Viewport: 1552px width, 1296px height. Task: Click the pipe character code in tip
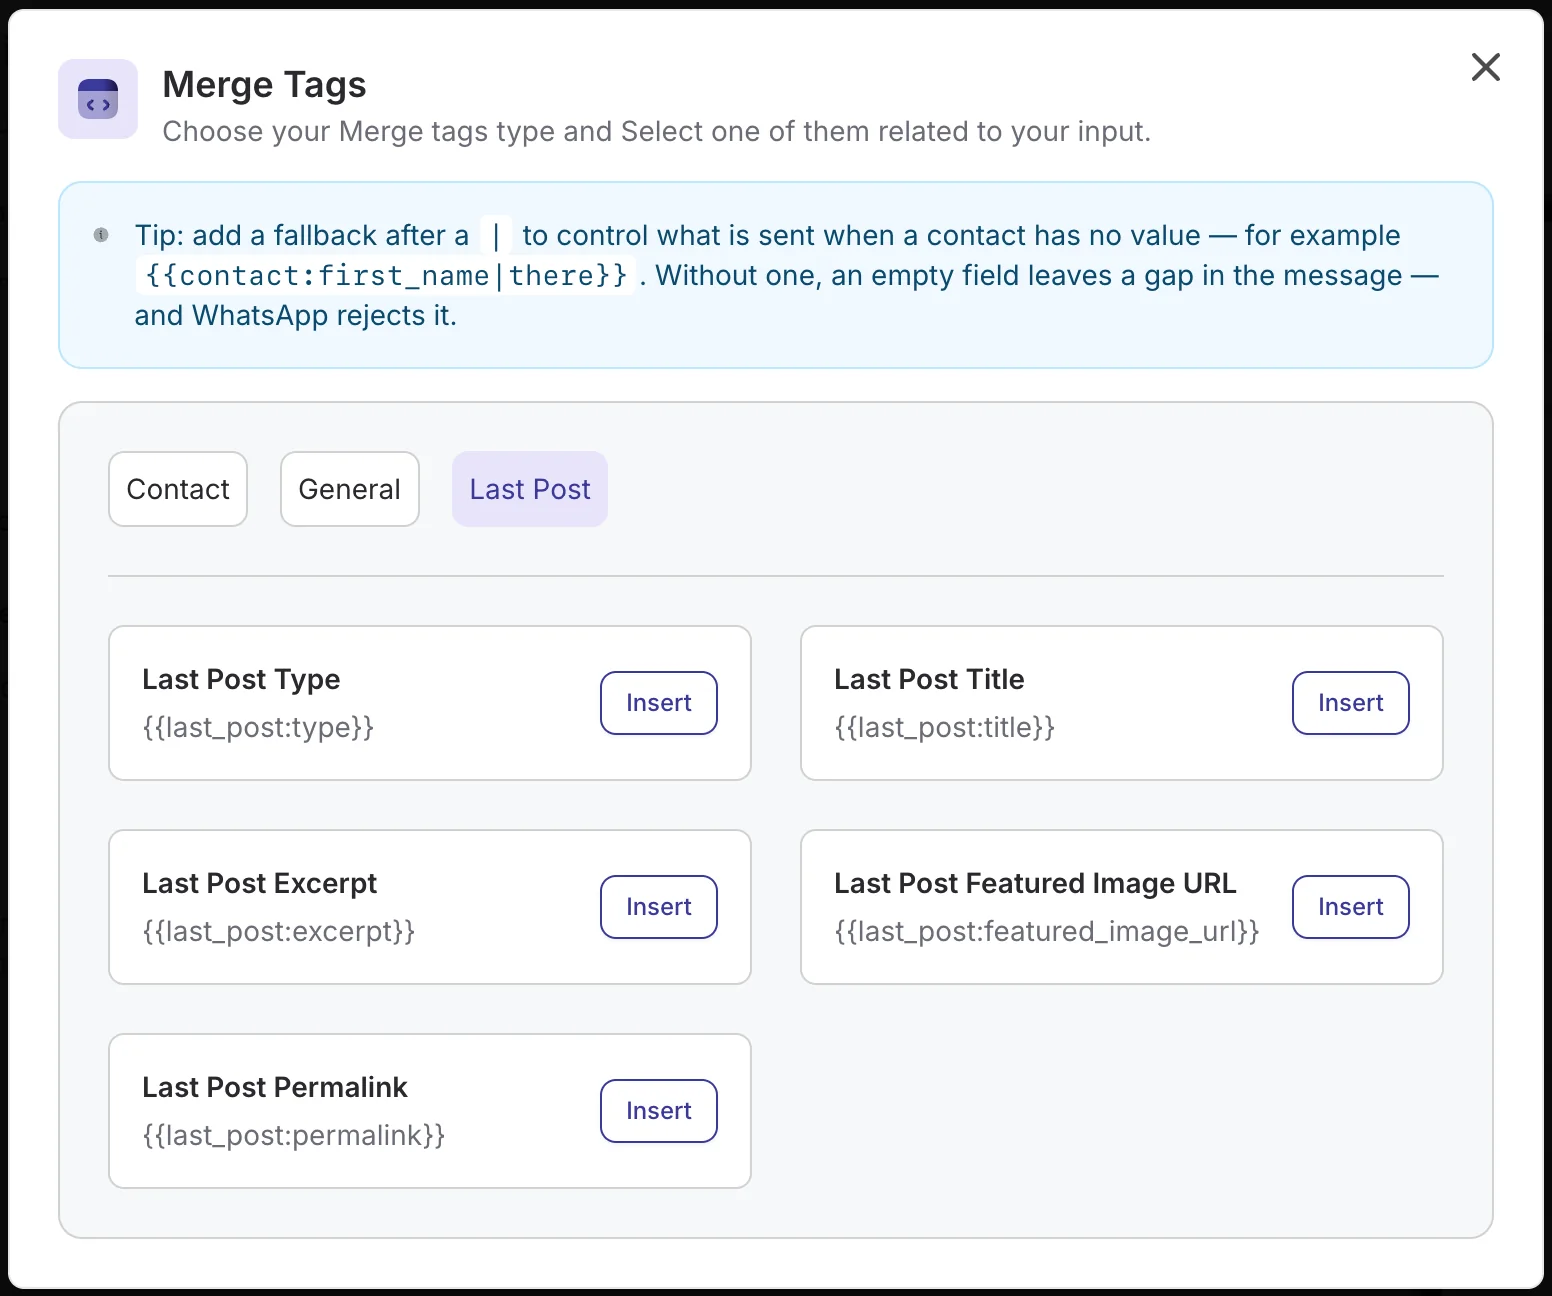(x=496, y=235)
